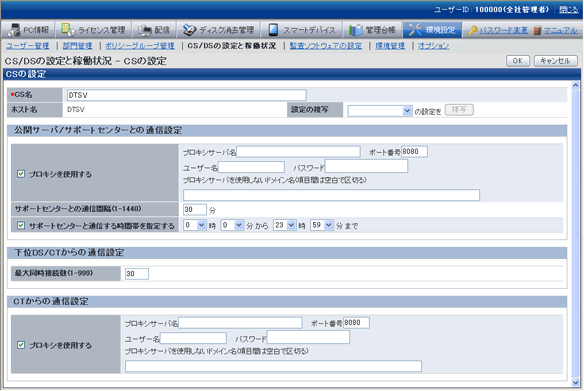Viewport: 584px width, 391px height.
Task: Open the start hour dropdown
Action: click(x=195, y=225)
